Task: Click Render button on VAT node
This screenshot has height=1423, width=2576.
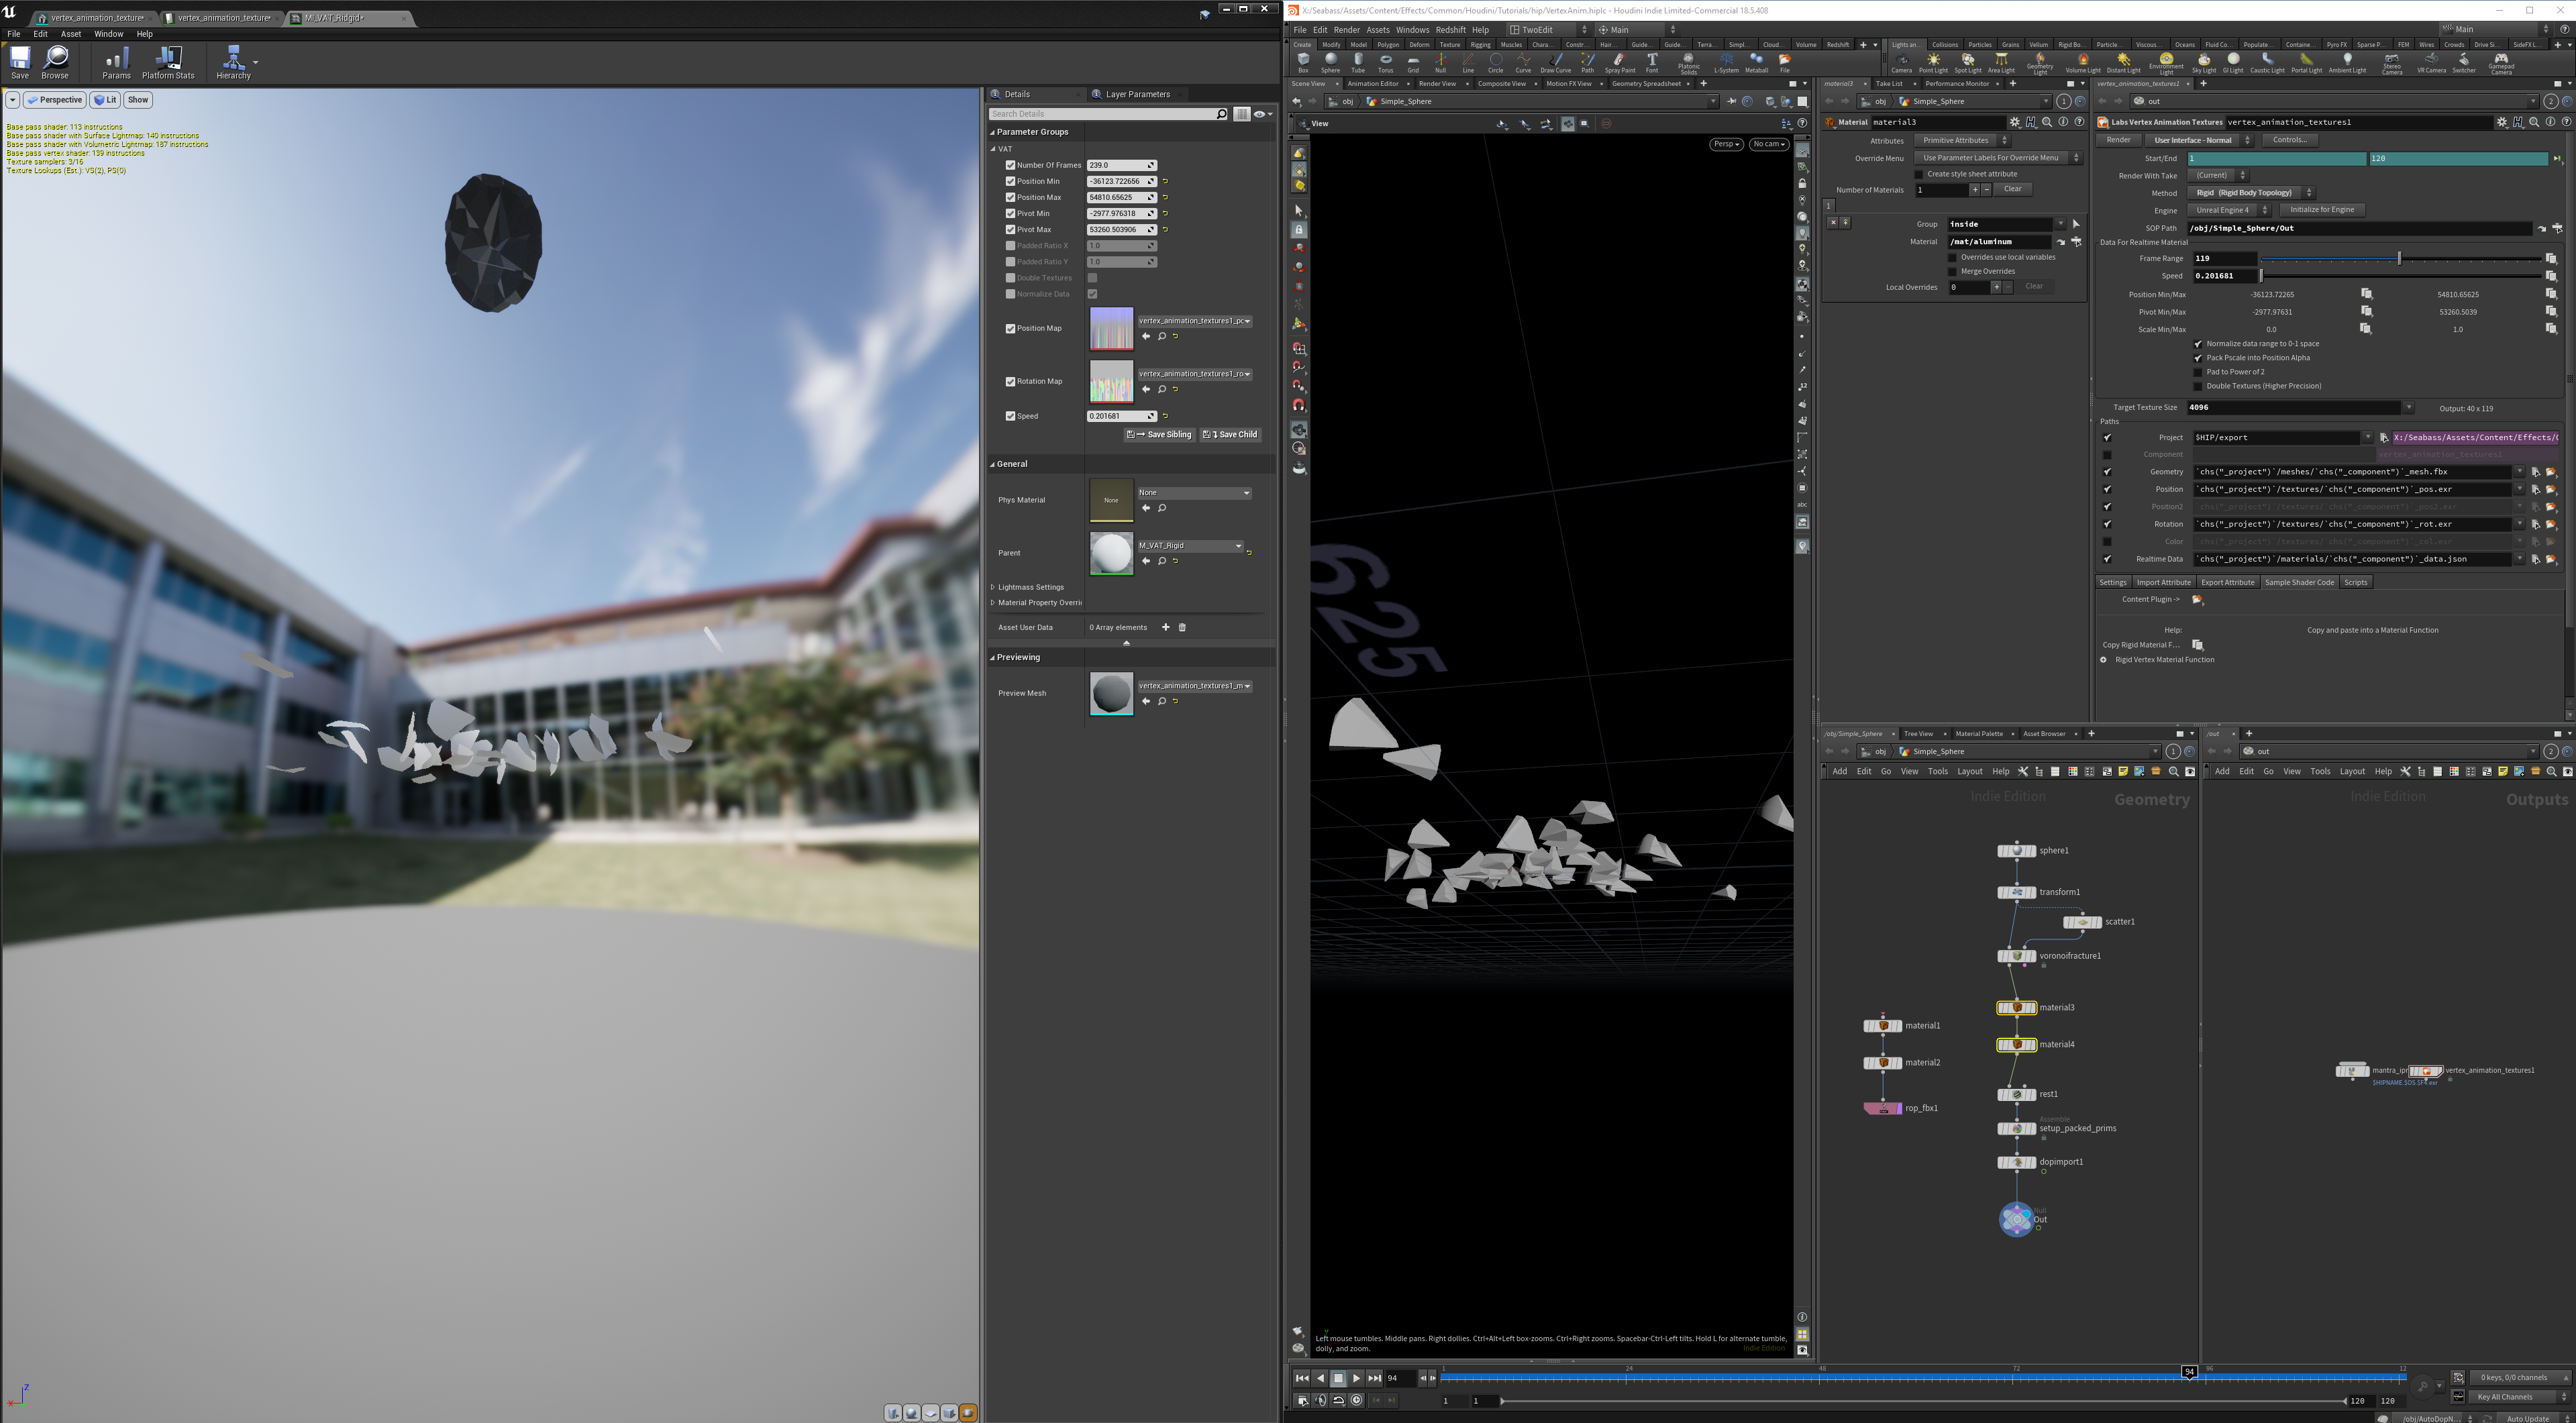Action: pyautogui.click(x=2118, y=140)
